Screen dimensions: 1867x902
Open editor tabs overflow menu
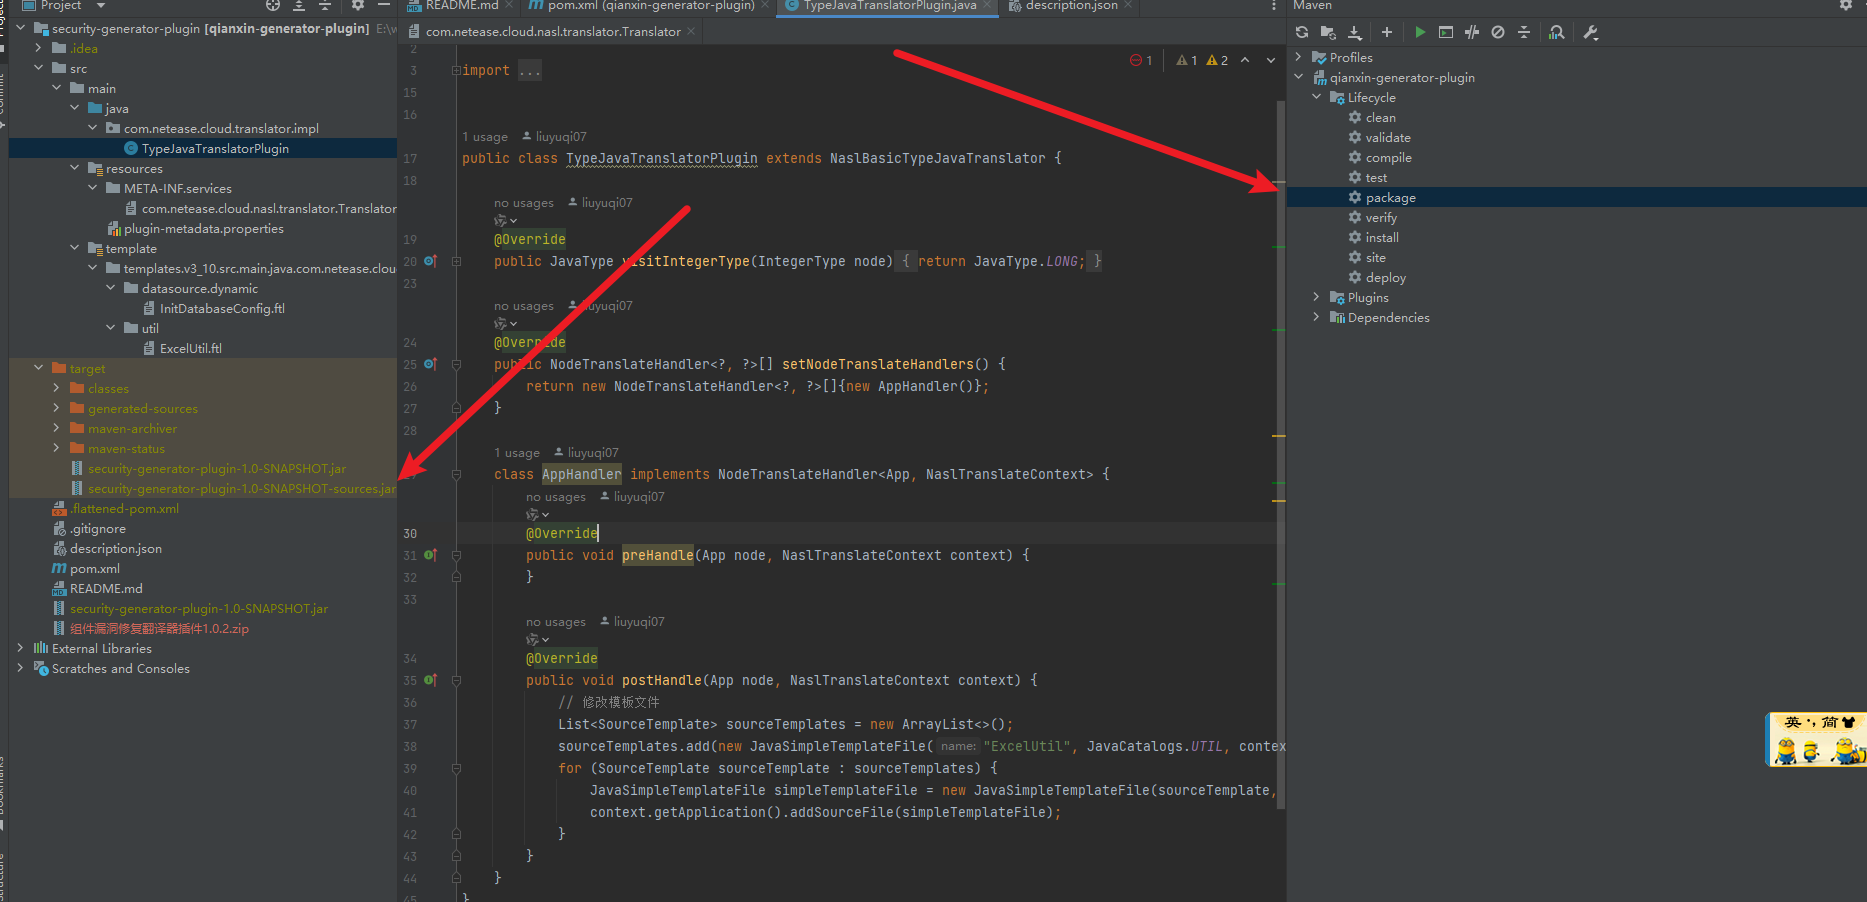pyautogui.click(x=1273, y=6)
